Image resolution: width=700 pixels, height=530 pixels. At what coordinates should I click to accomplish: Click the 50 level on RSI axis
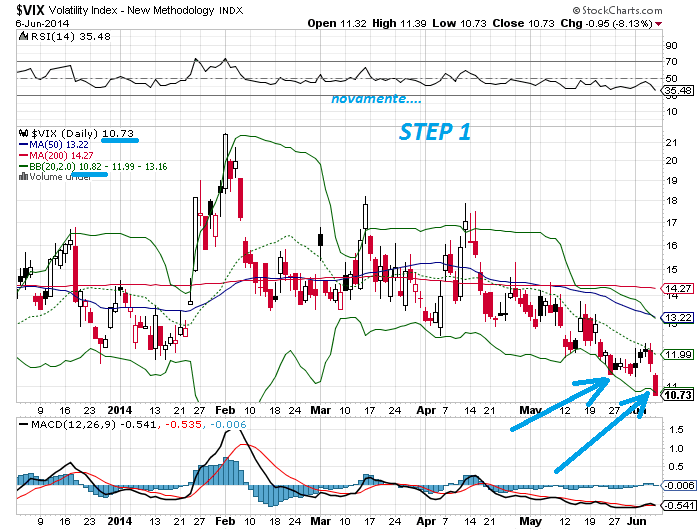671,79
